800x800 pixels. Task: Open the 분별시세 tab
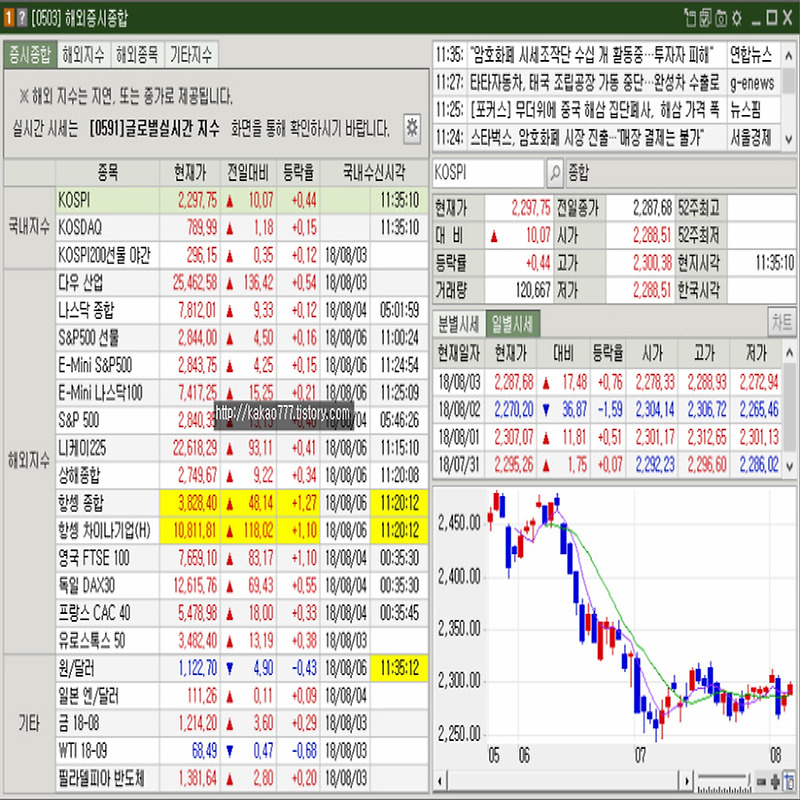[x=459, y=323]
